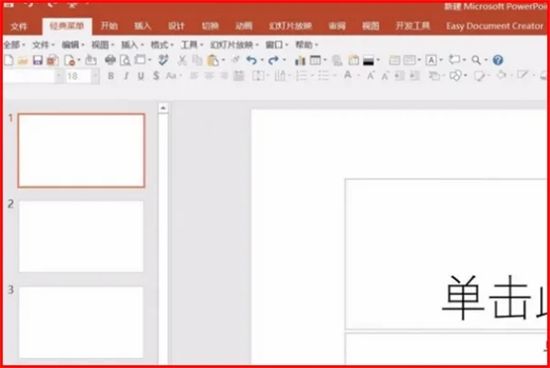Click the Undo arrow icon
Screen dimensions: 550x368
251,60
